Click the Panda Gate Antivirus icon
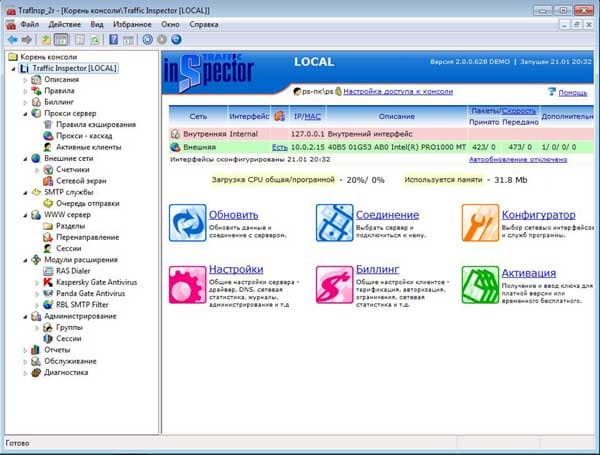Image resolution: width=600 pixels, height=455 pixels. 48,294
